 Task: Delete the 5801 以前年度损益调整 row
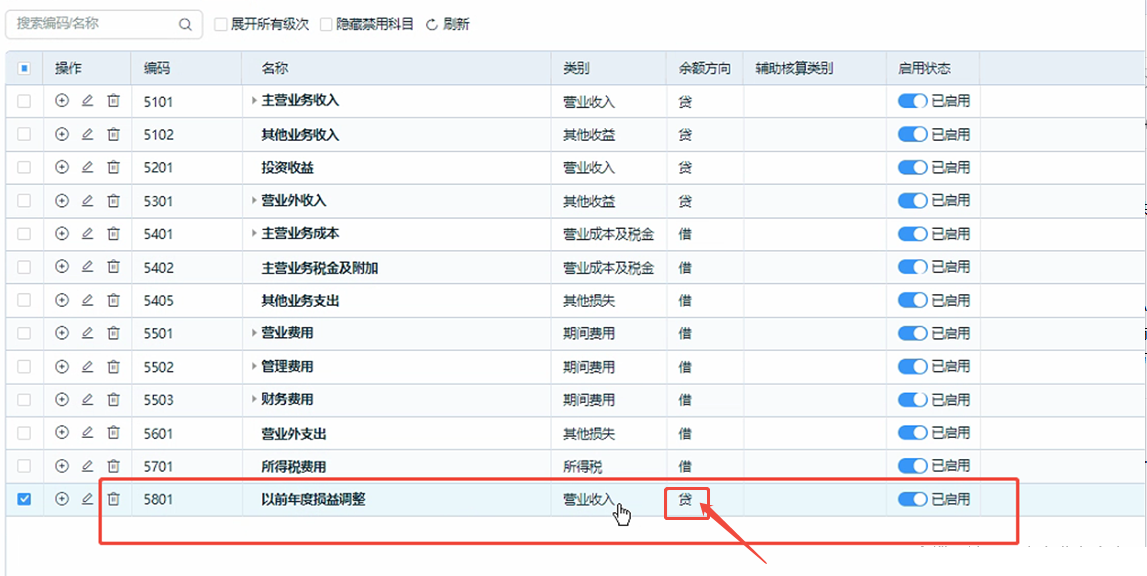point(114,499)
